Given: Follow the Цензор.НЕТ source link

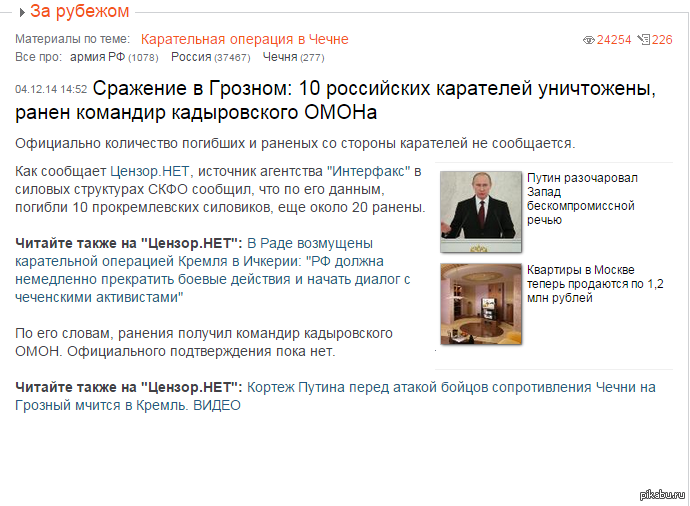Looking at the screenshot, I should point(150,171).
